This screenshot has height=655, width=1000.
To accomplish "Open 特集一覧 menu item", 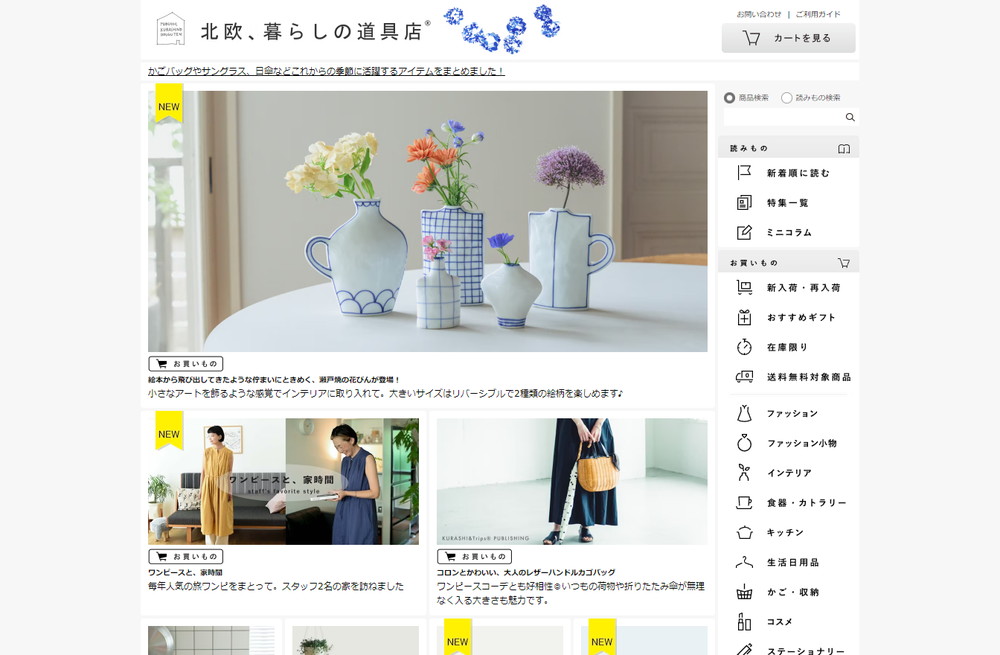I will pos(788,203).
